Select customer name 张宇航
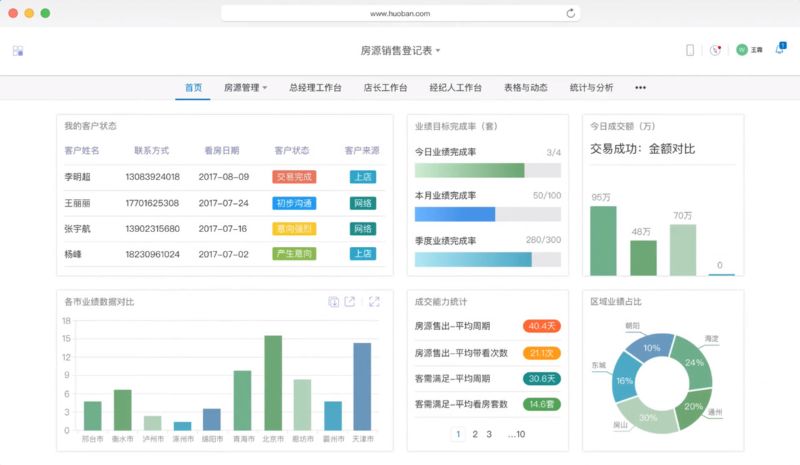Viewport: 800px width, 465px height. point(77,229)
